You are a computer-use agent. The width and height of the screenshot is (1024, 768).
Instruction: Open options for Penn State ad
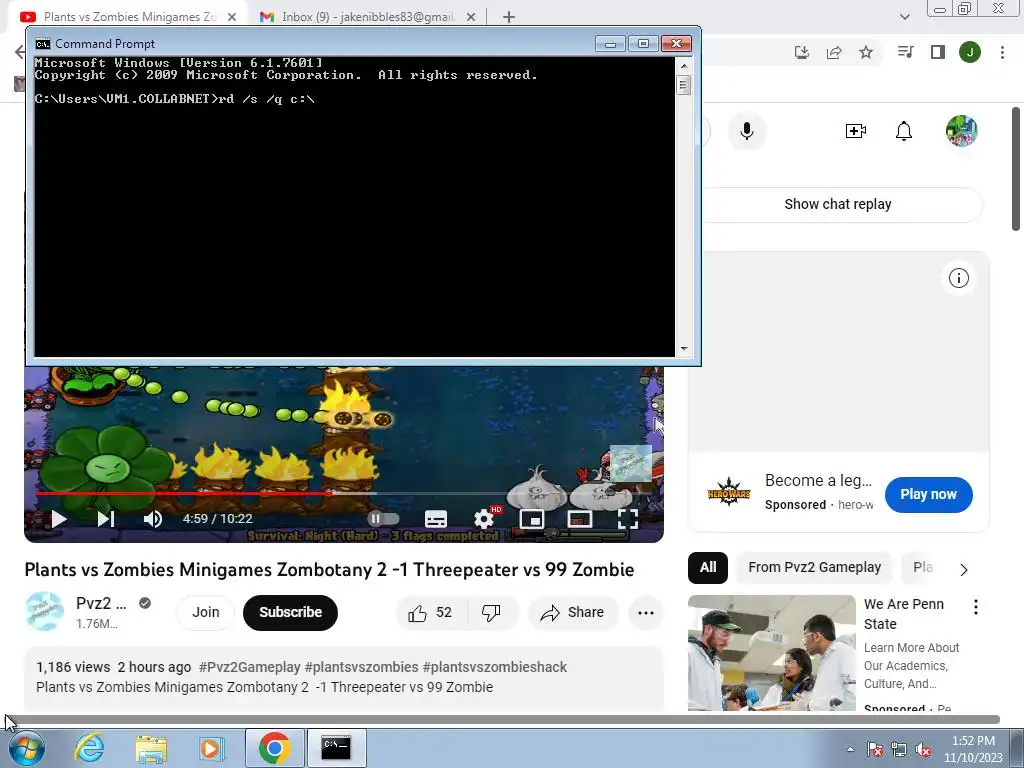tap(976, 607)
